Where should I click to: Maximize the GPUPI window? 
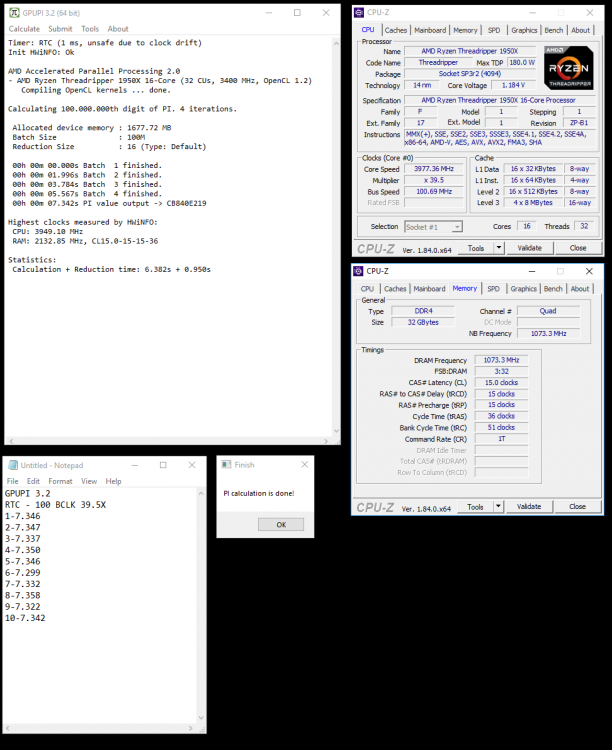tap(297, 13)
